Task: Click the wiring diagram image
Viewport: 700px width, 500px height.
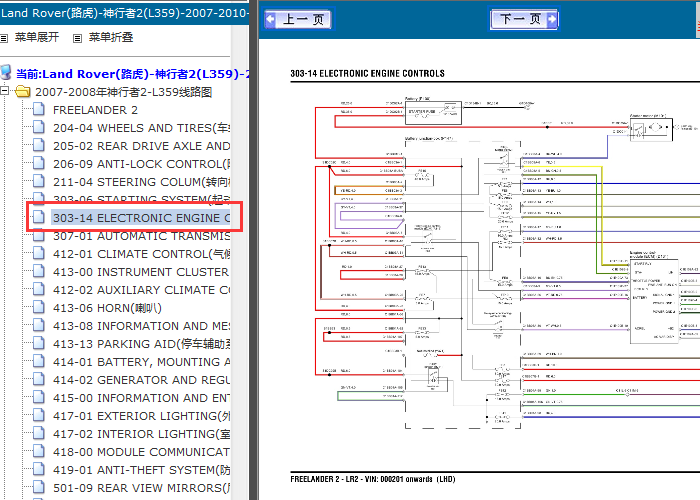Action: (x=507, y=263)
